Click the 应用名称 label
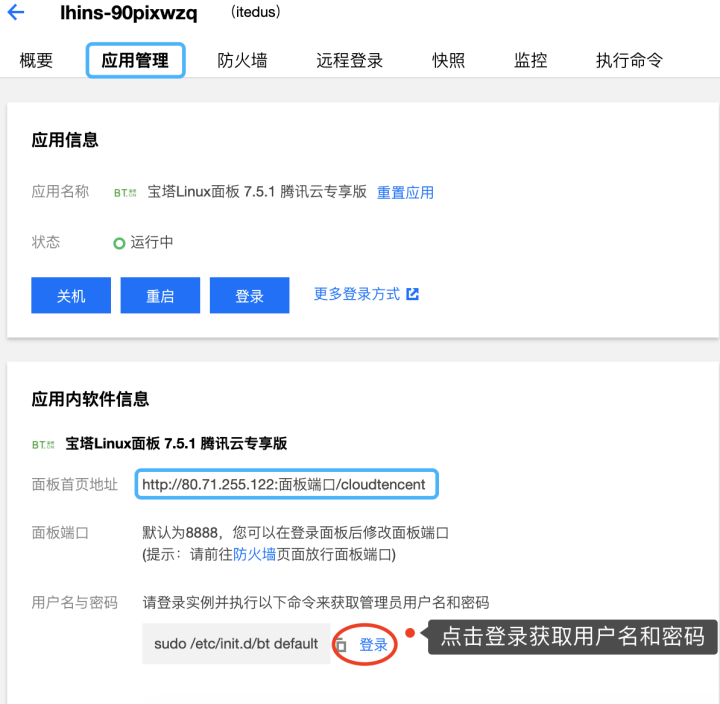Image resolution: width=720 pixels, height=704 pixels. coord(60,191)
